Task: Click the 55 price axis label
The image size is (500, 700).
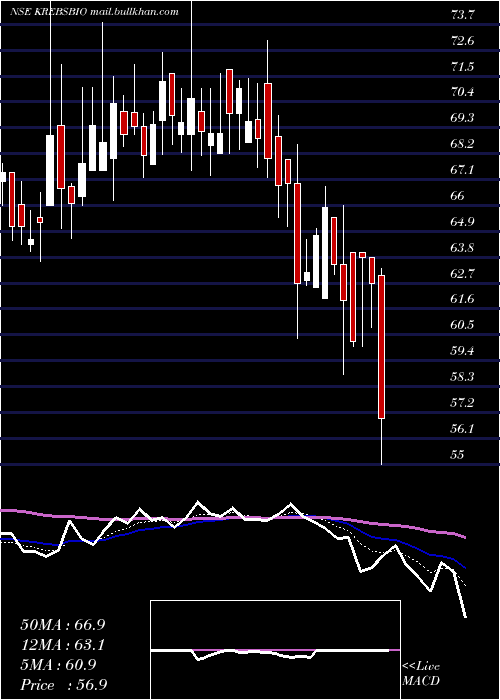Action: 458,454
